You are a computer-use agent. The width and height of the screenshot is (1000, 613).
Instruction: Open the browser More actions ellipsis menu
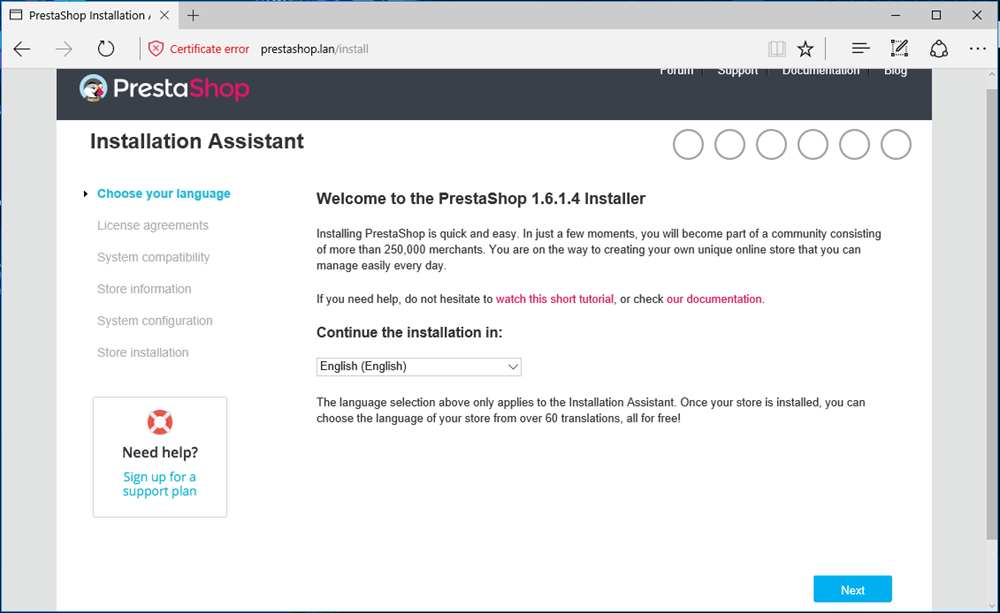tap(977, 49)
